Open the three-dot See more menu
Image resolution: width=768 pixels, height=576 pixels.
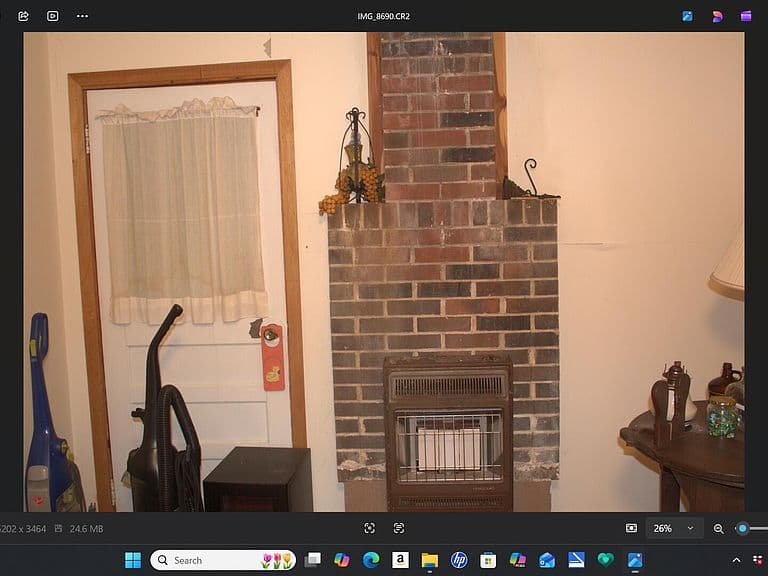(x=82, y=16)
